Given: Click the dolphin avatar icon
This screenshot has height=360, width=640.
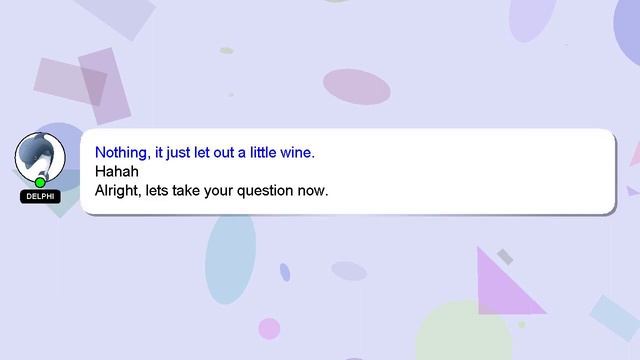Looking at the screenshot, I should (40, 158).
